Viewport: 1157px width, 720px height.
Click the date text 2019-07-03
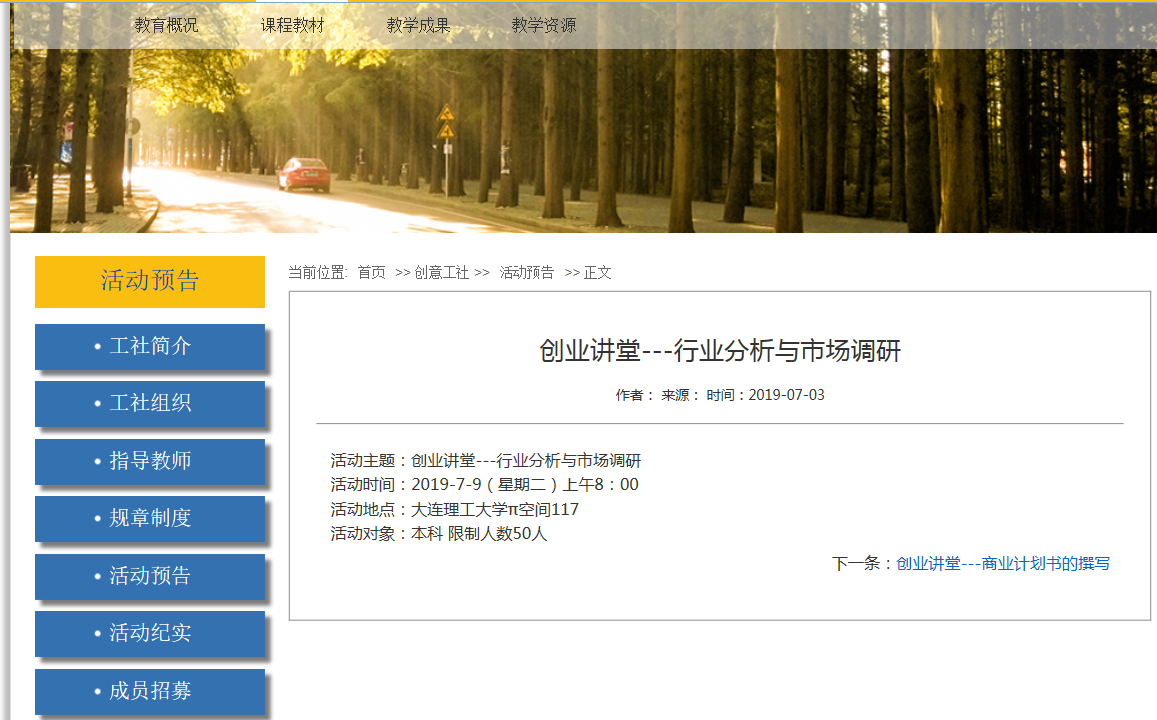tap(787, 395)
